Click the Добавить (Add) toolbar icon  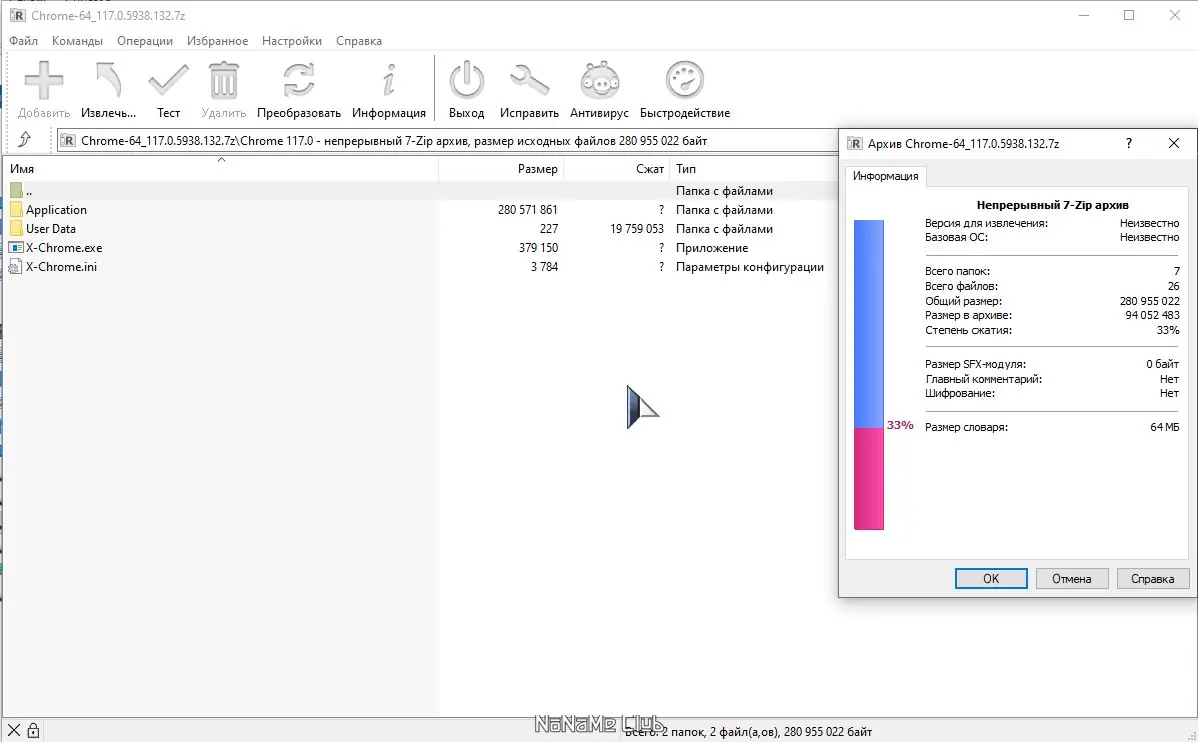(x=42, y=80)
